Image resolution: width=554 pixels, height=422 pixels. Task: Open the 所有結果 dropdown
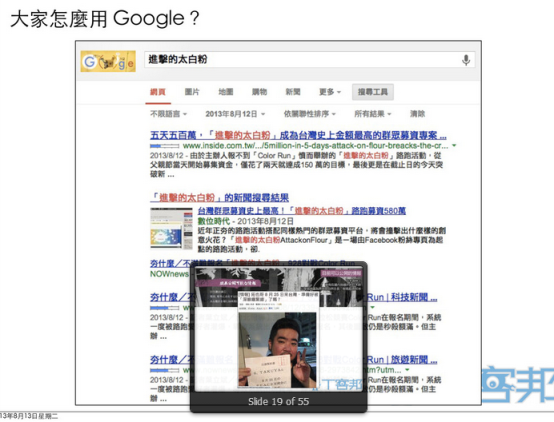pos(373,114)
